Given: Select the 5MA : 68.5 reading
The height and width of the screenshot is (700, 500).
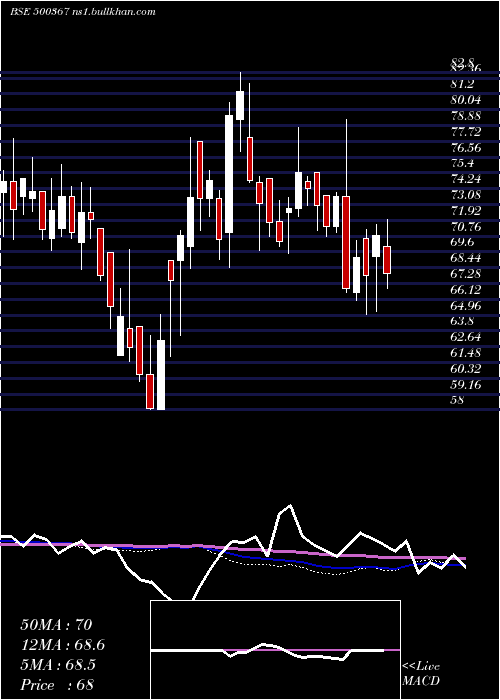Looking at the screenshot, I should pos(58,665).
